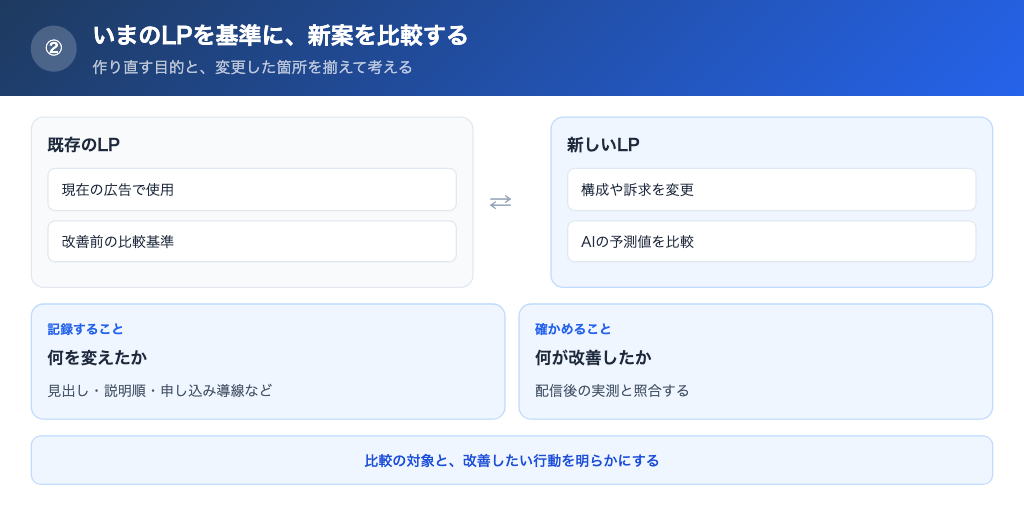Viewport: 1024px width, 506px height.
Task: Click the banner 比較の対象と、改善したい行動を明らかにする
Action: click(512, 460)
